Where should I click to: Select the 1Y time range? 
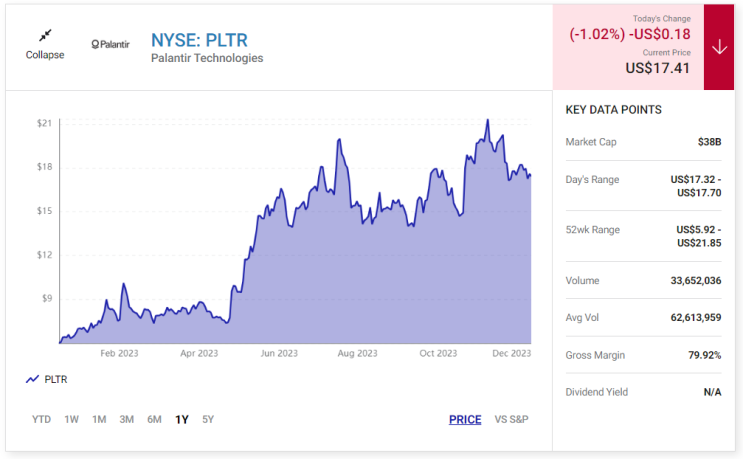coord(182,419)
